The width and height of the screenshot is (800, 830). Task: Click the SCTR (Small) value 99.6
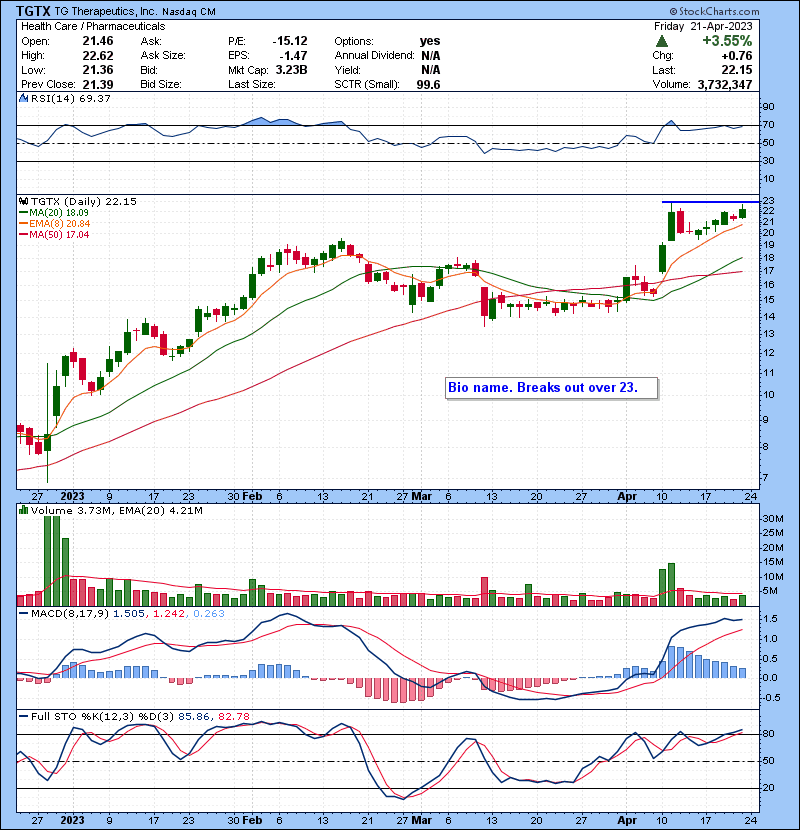(428, 85)
